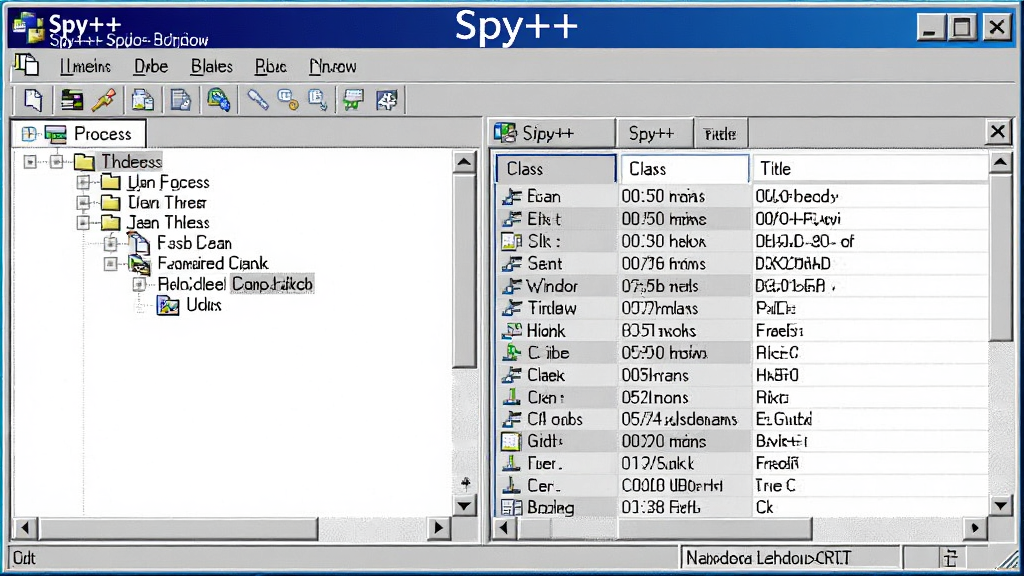Click the icon in the C ibe row
This screenshot has height=576, width=1024.
tap(511, 353)
